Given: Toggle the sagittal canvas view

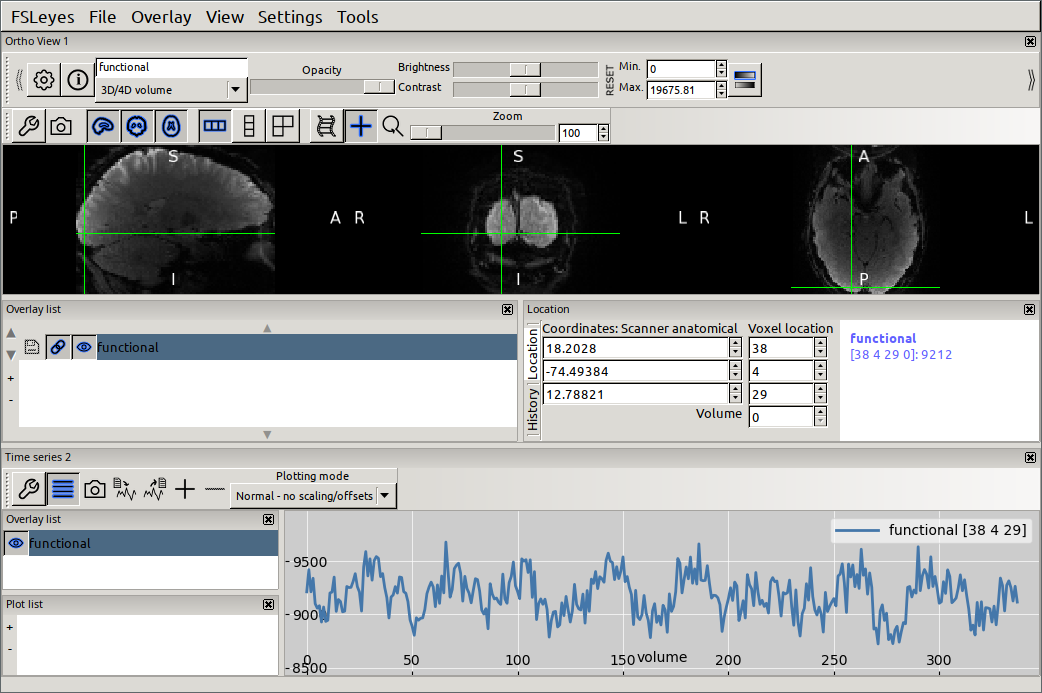Looking at the screenshot, I should (102, 126).
